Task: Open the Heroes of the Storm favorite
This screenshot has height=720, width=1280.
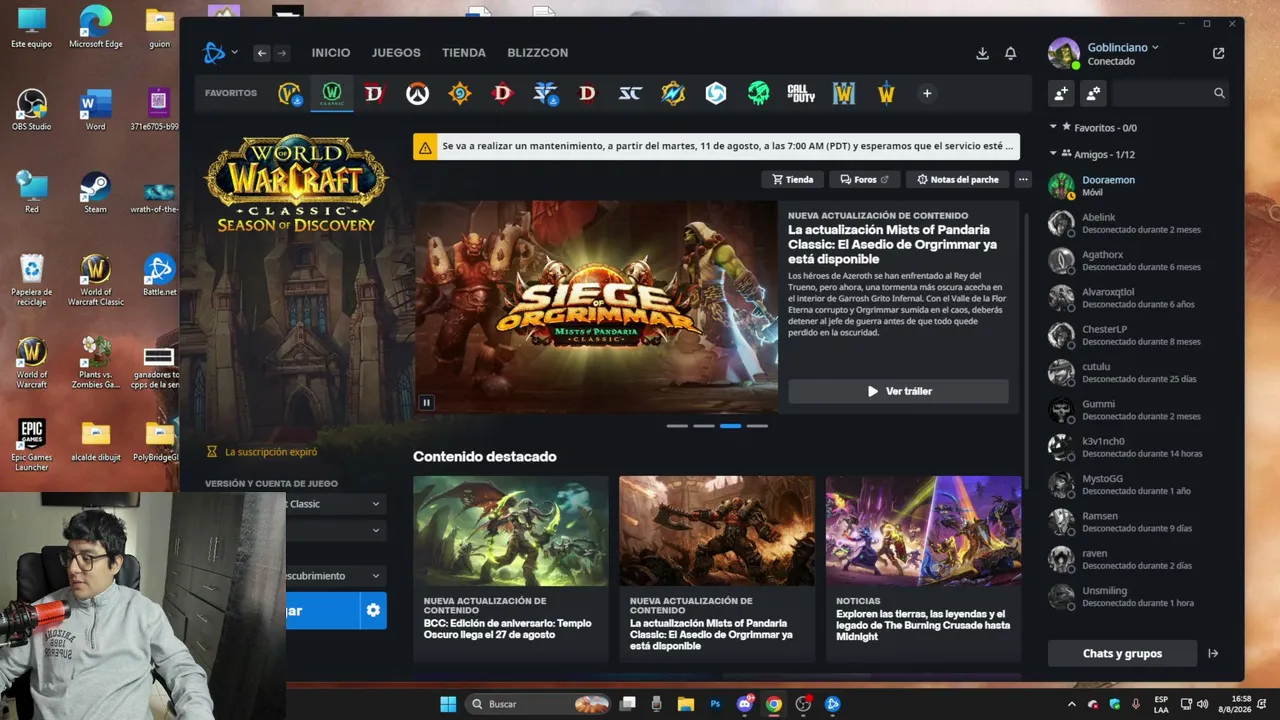Action: pos(715,94)
